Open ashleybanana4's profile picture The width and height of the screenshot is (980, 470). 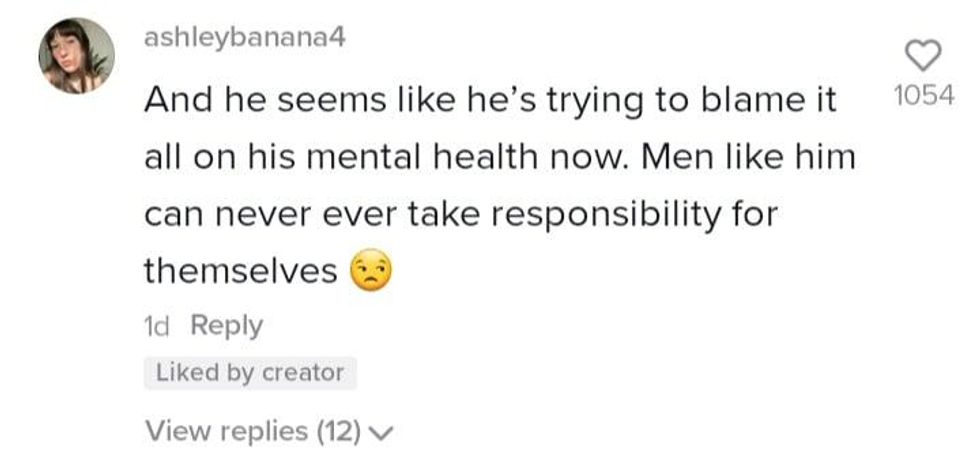[76, 56]
